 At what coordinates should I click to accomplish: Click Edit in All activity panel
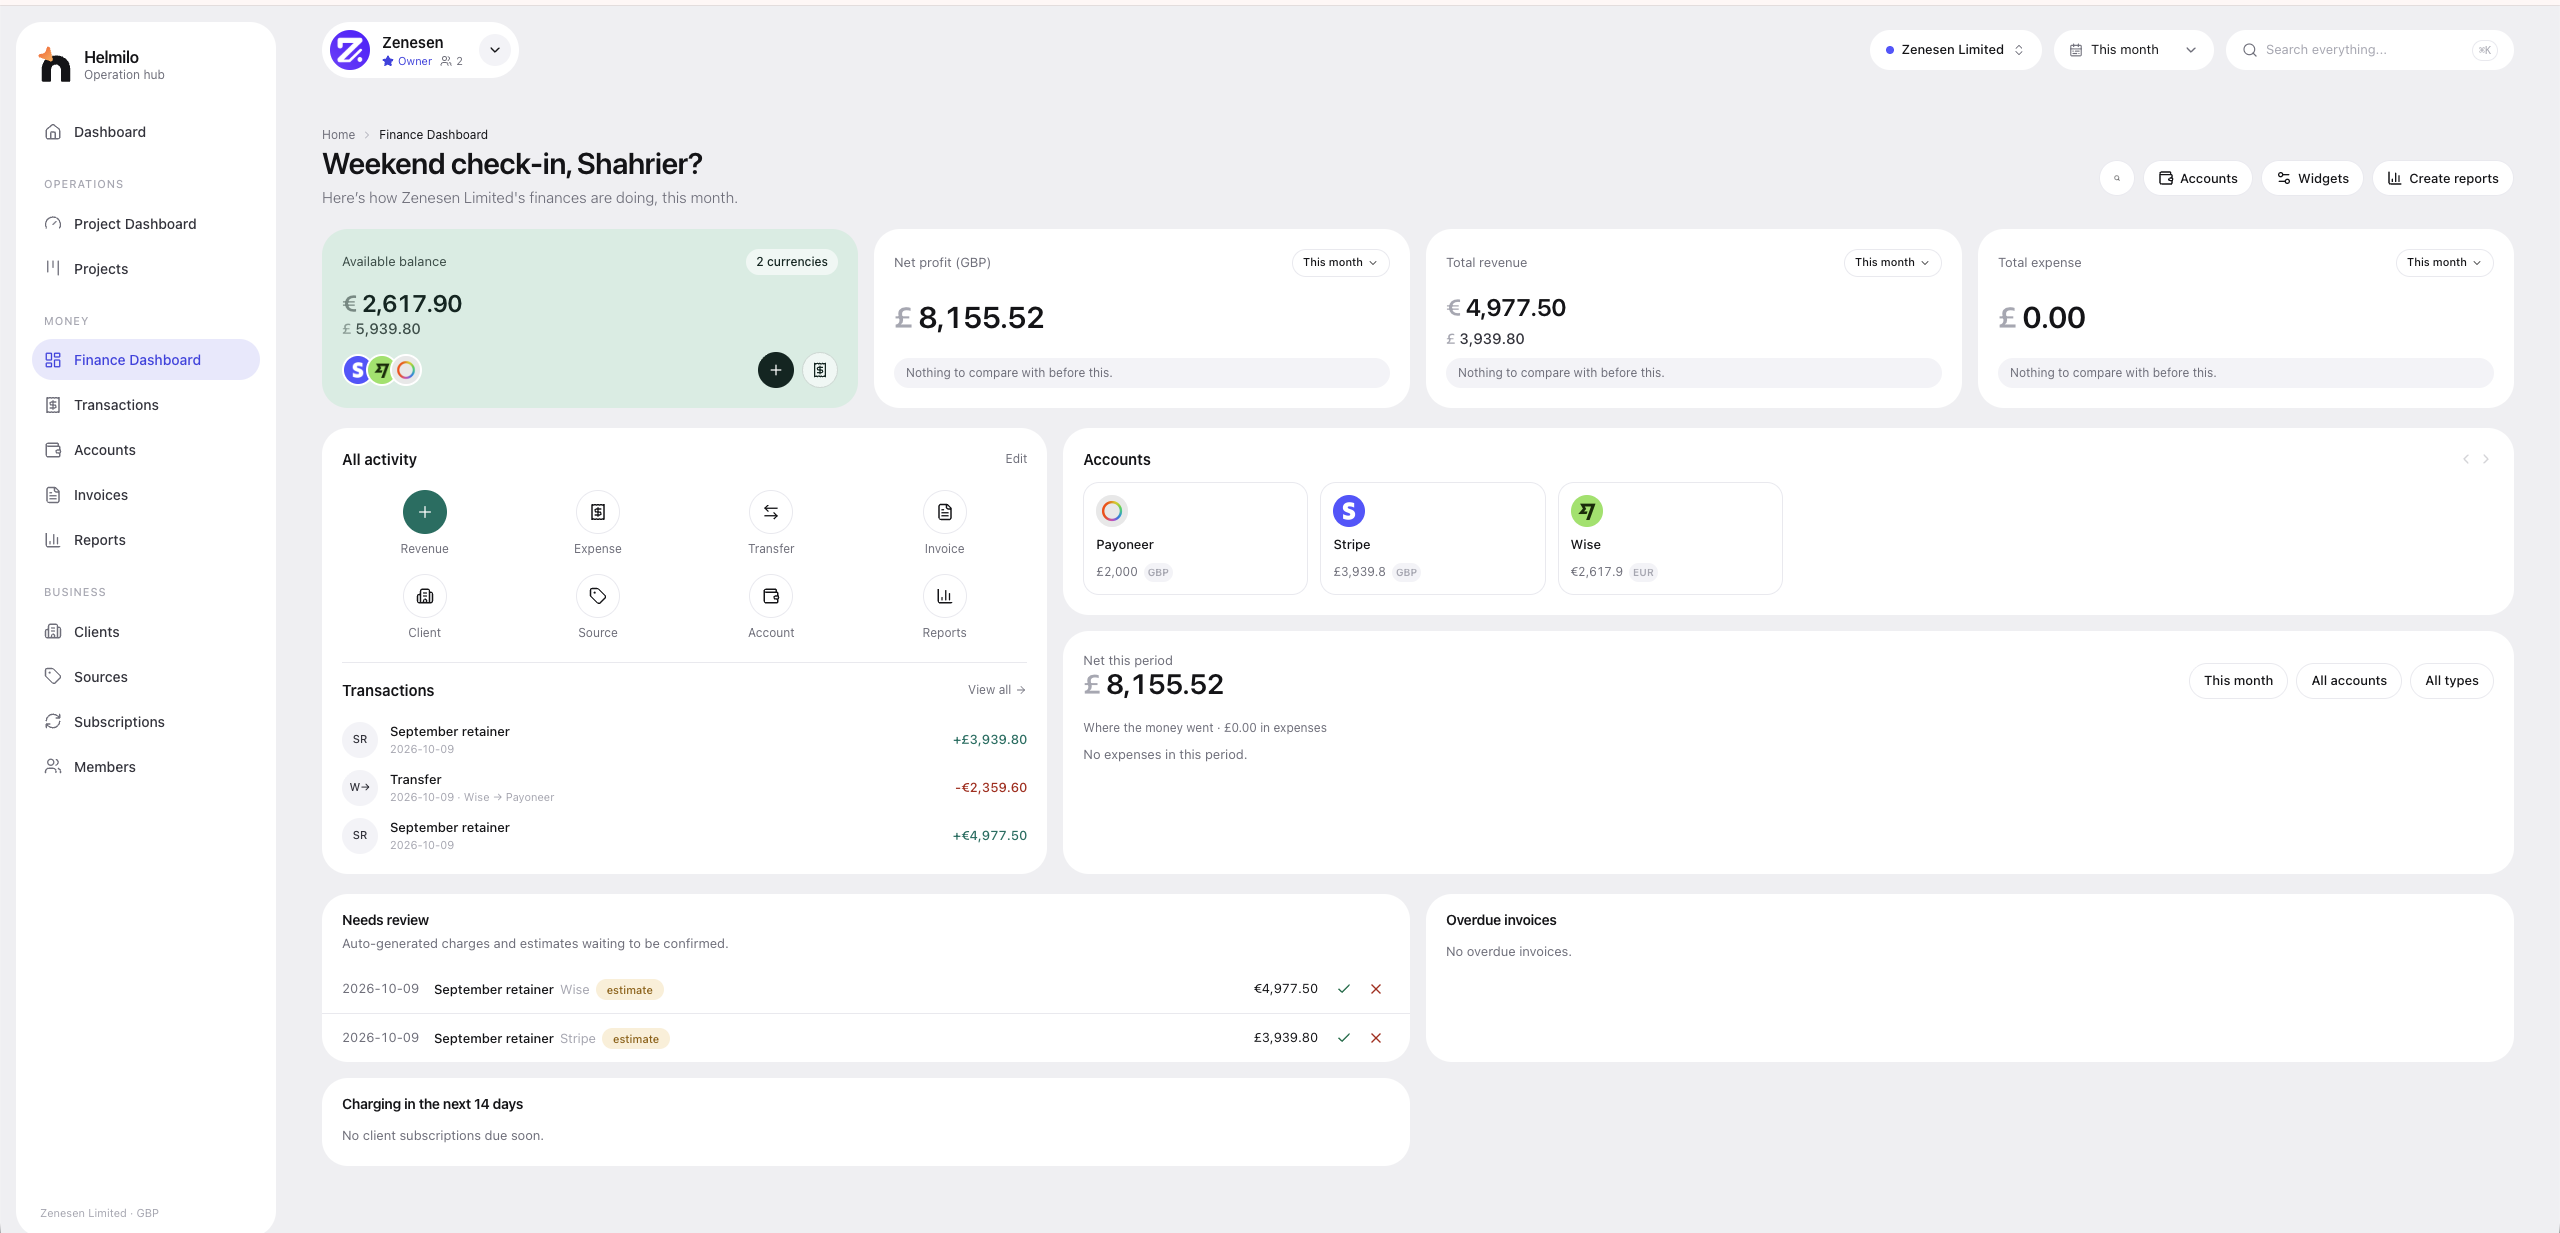pos(1016,459)
